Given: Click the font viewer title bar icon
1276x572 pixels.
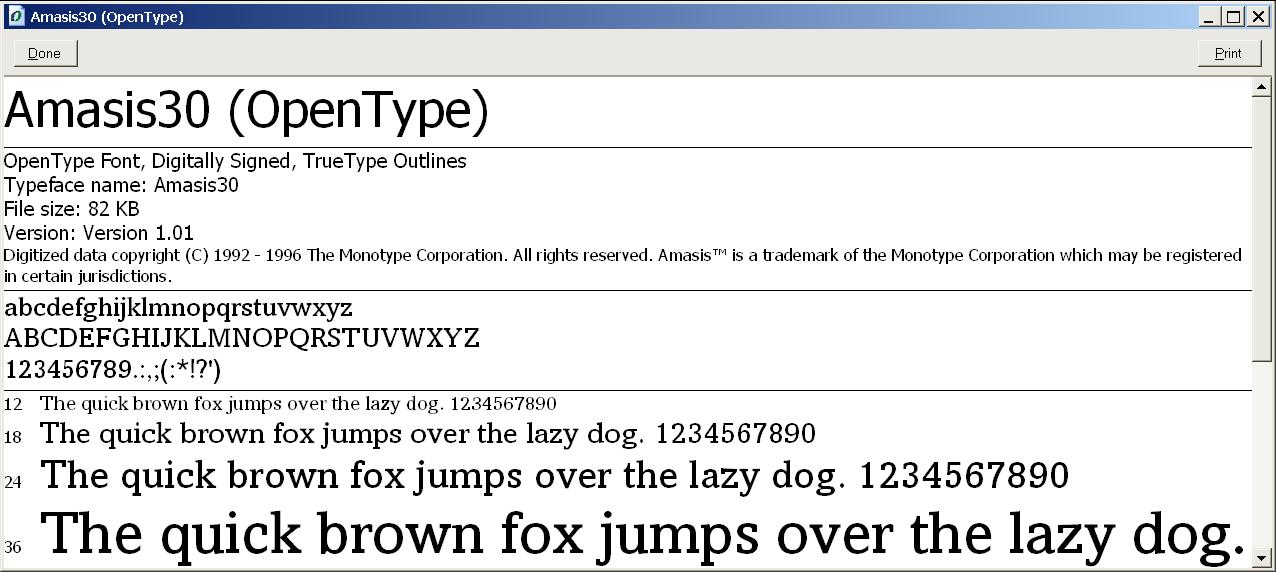Looking at the screenshot, I should click(x=16, y=17).
